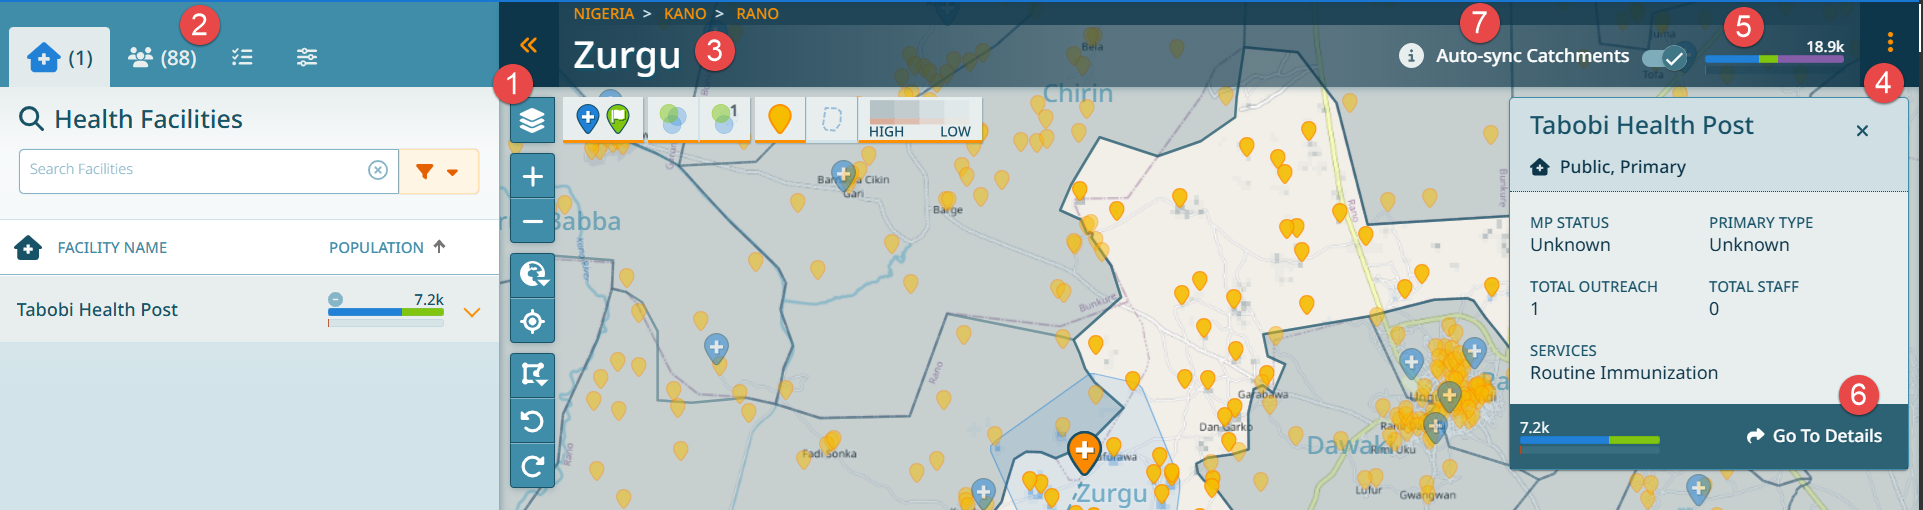Clear the Search Facilities field
The height and width of the screenshot is (510, 1923).
[x=378, y=170]
